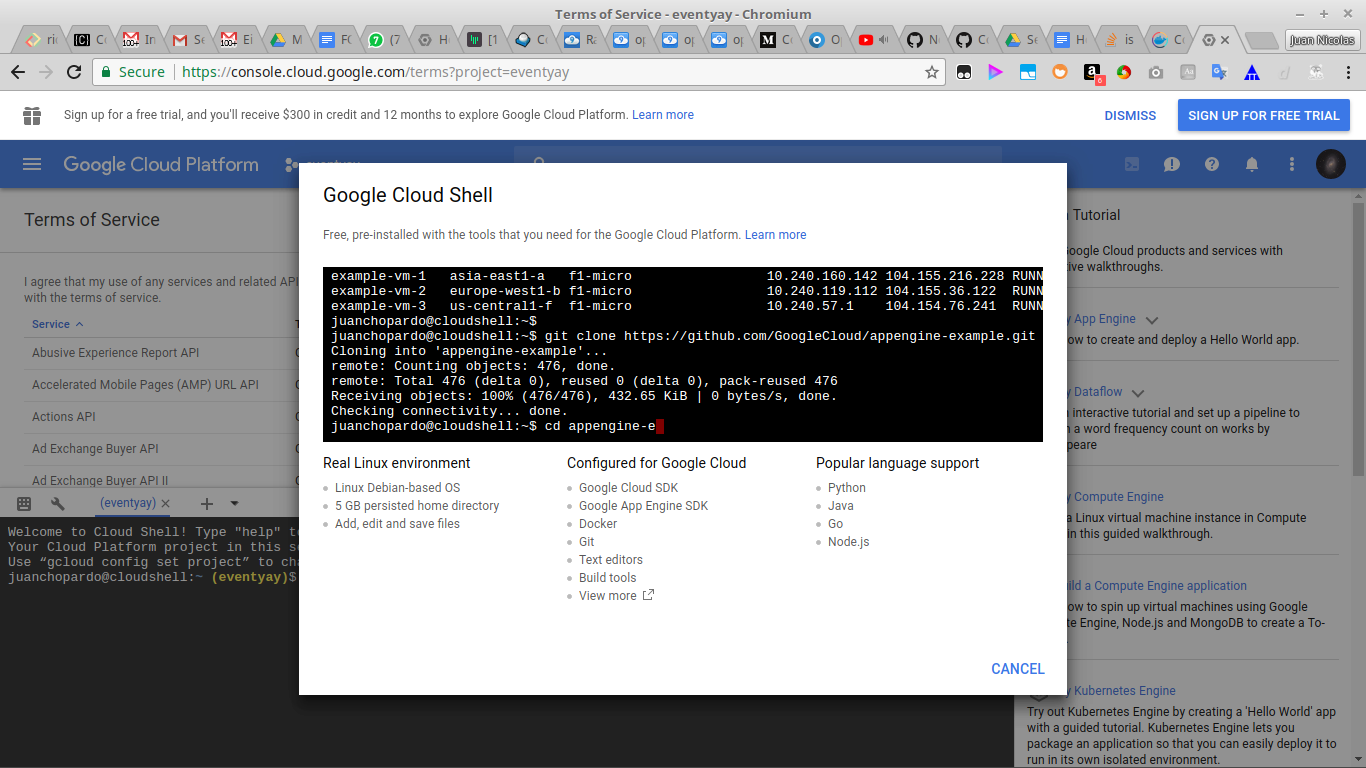Screen dimensions: 1366x768
Task: Click the Cloud Shell terminal prompt line
Action: coord(152,577)
